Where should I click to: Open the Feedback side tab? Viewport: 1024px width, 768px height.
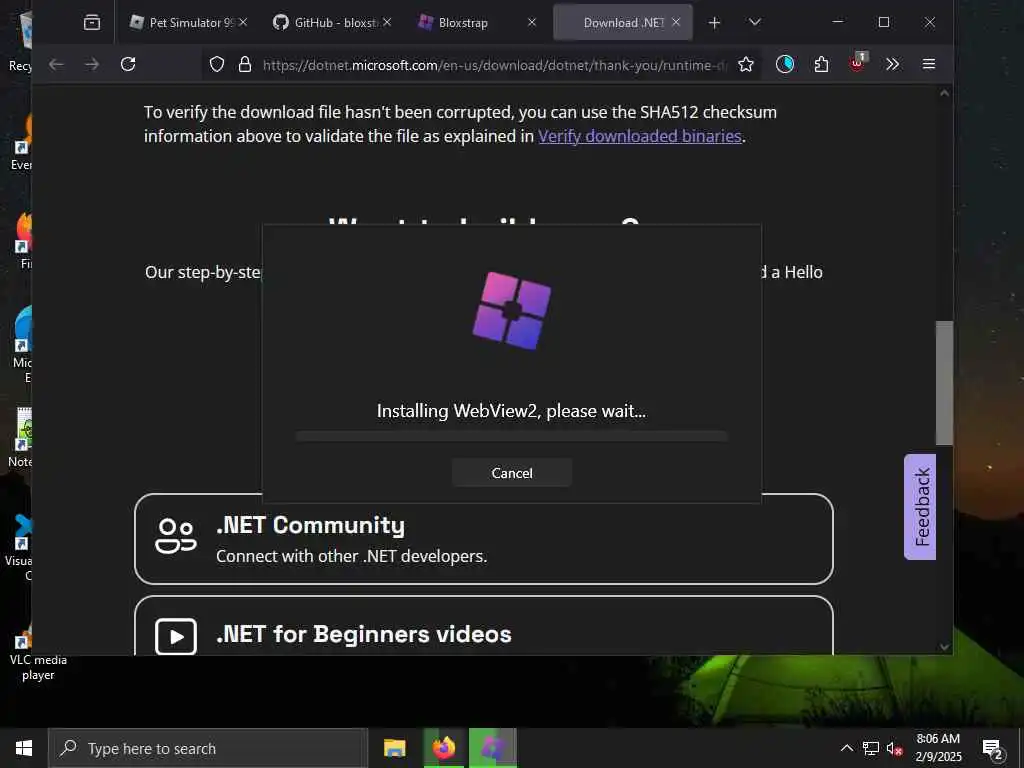(920, 507)
